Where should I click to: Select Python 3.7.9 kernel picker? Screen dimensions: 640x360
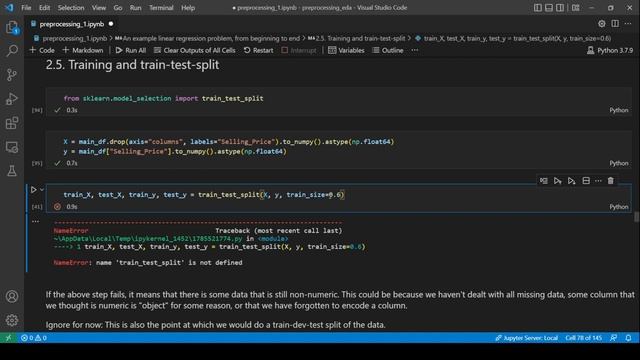(x=610, y=50)
